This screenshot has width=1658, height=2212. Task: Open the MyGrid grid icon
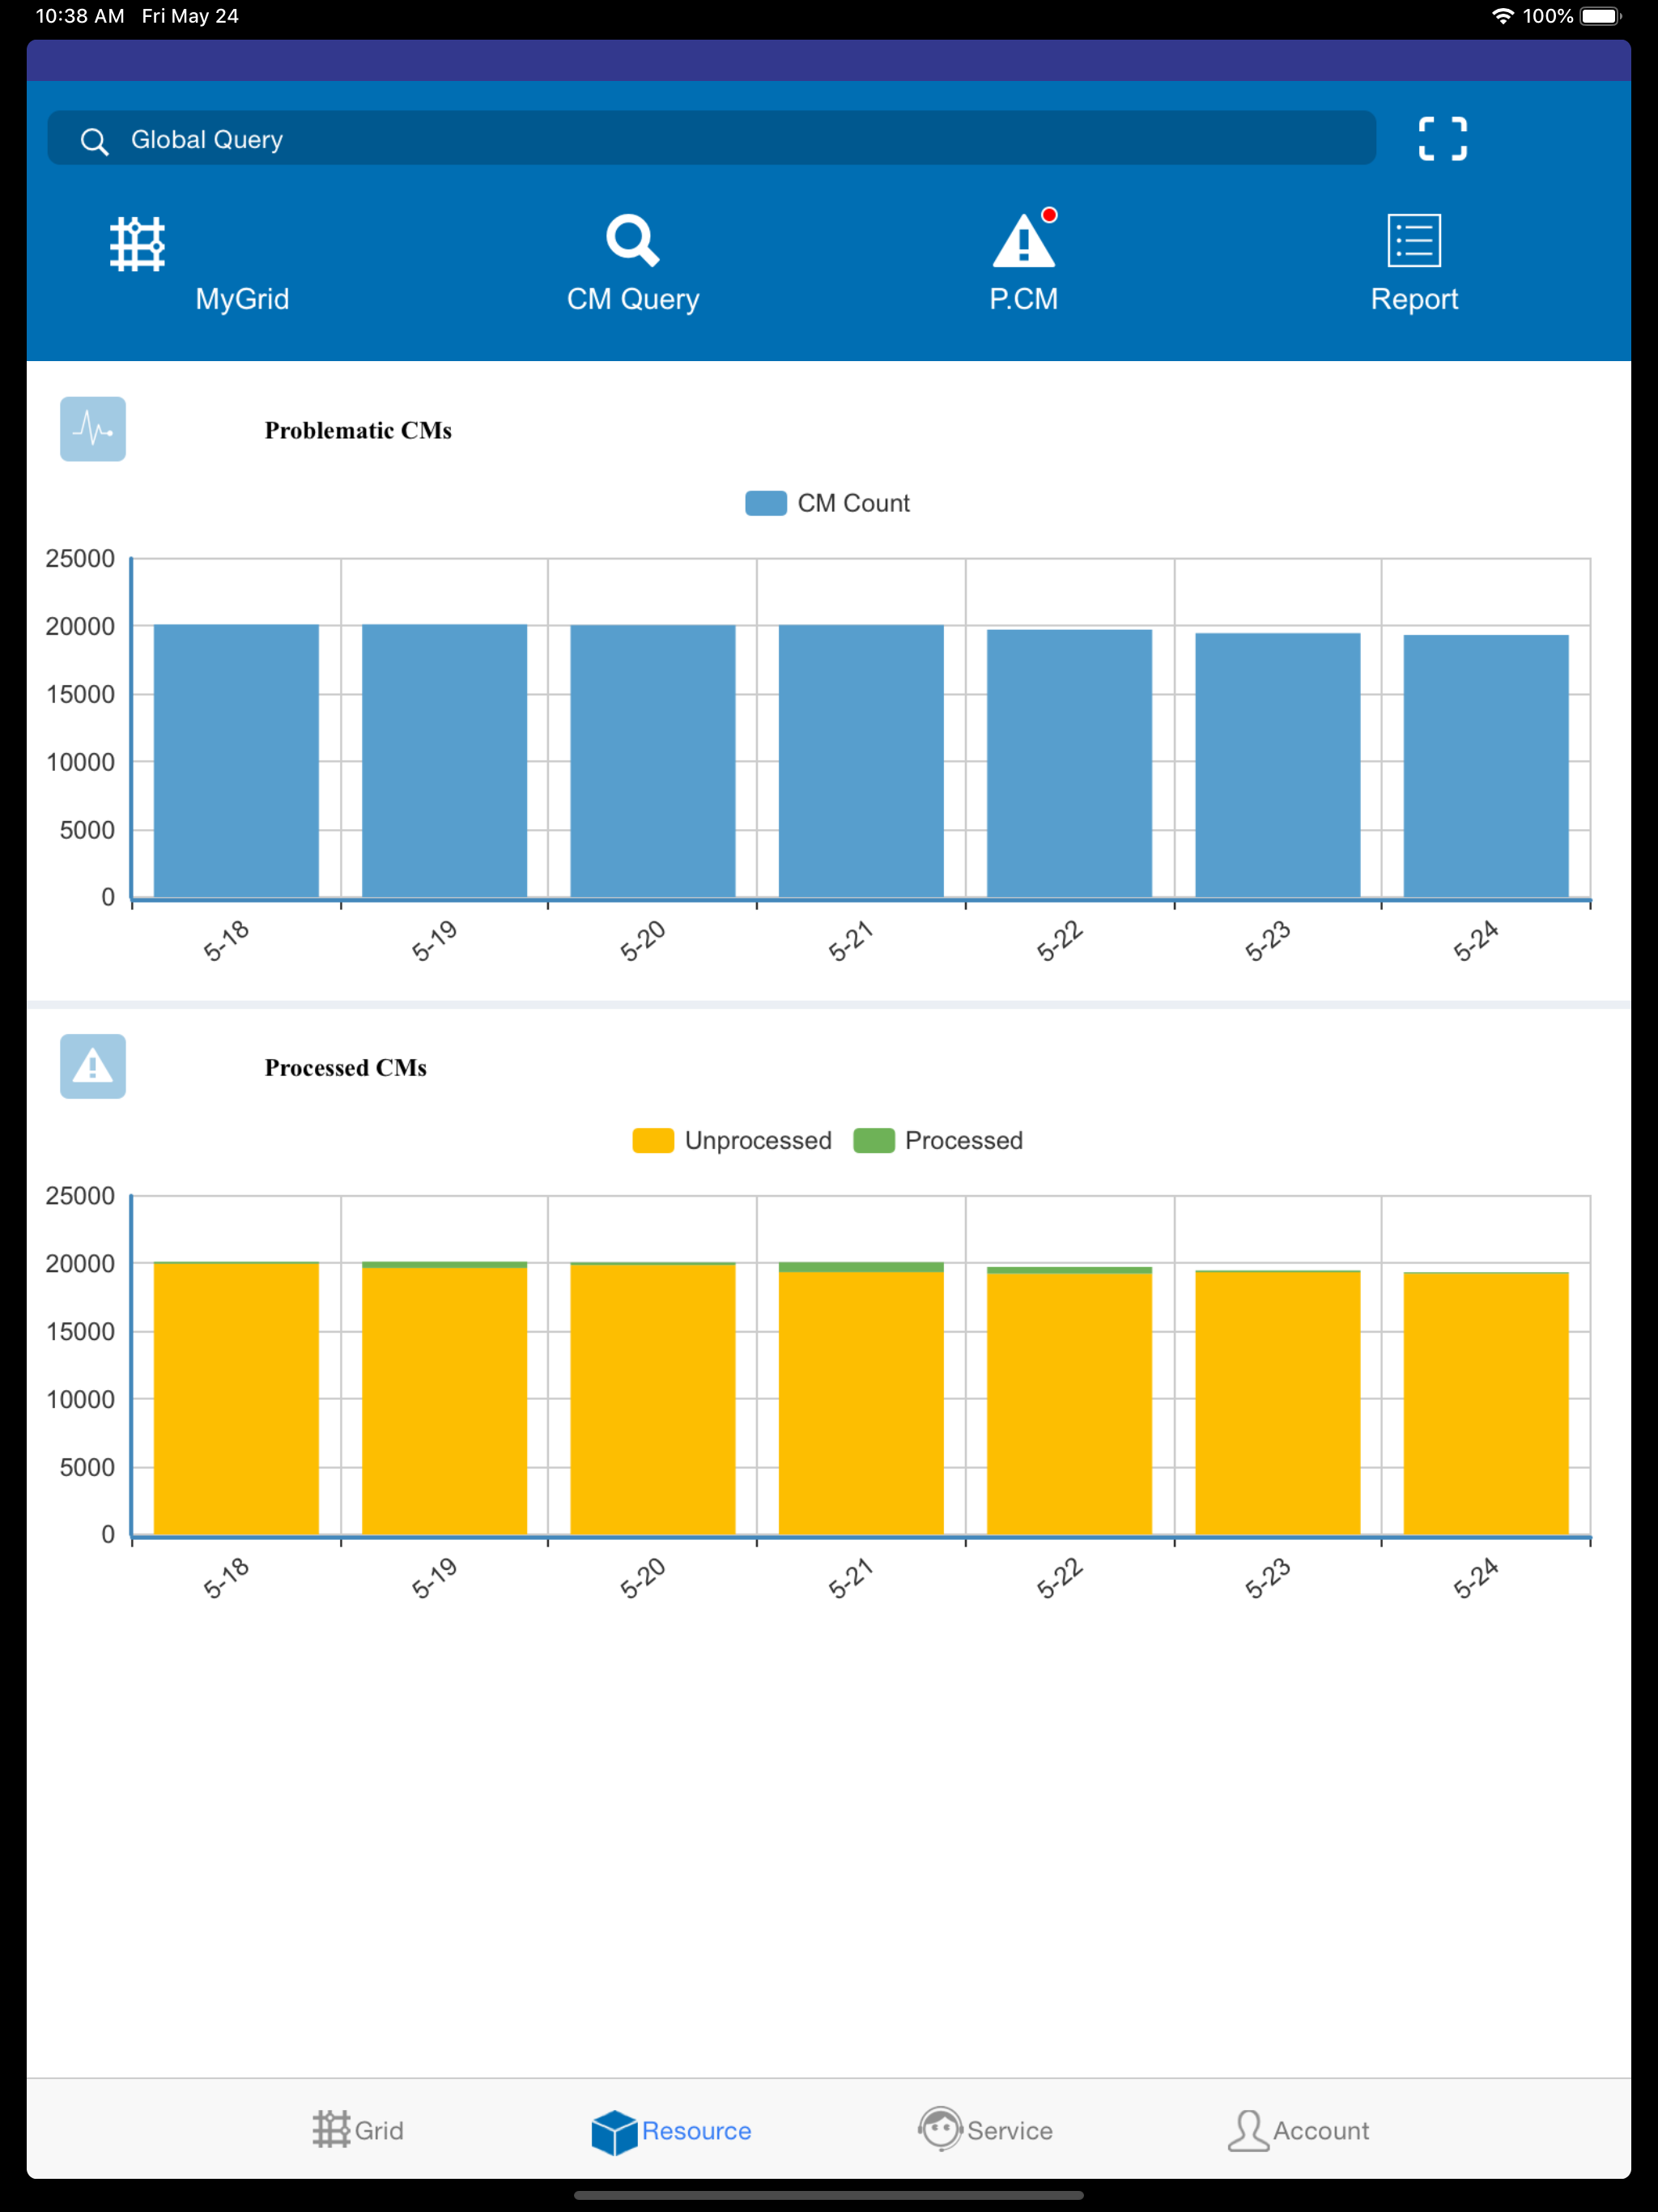[137, 243]
